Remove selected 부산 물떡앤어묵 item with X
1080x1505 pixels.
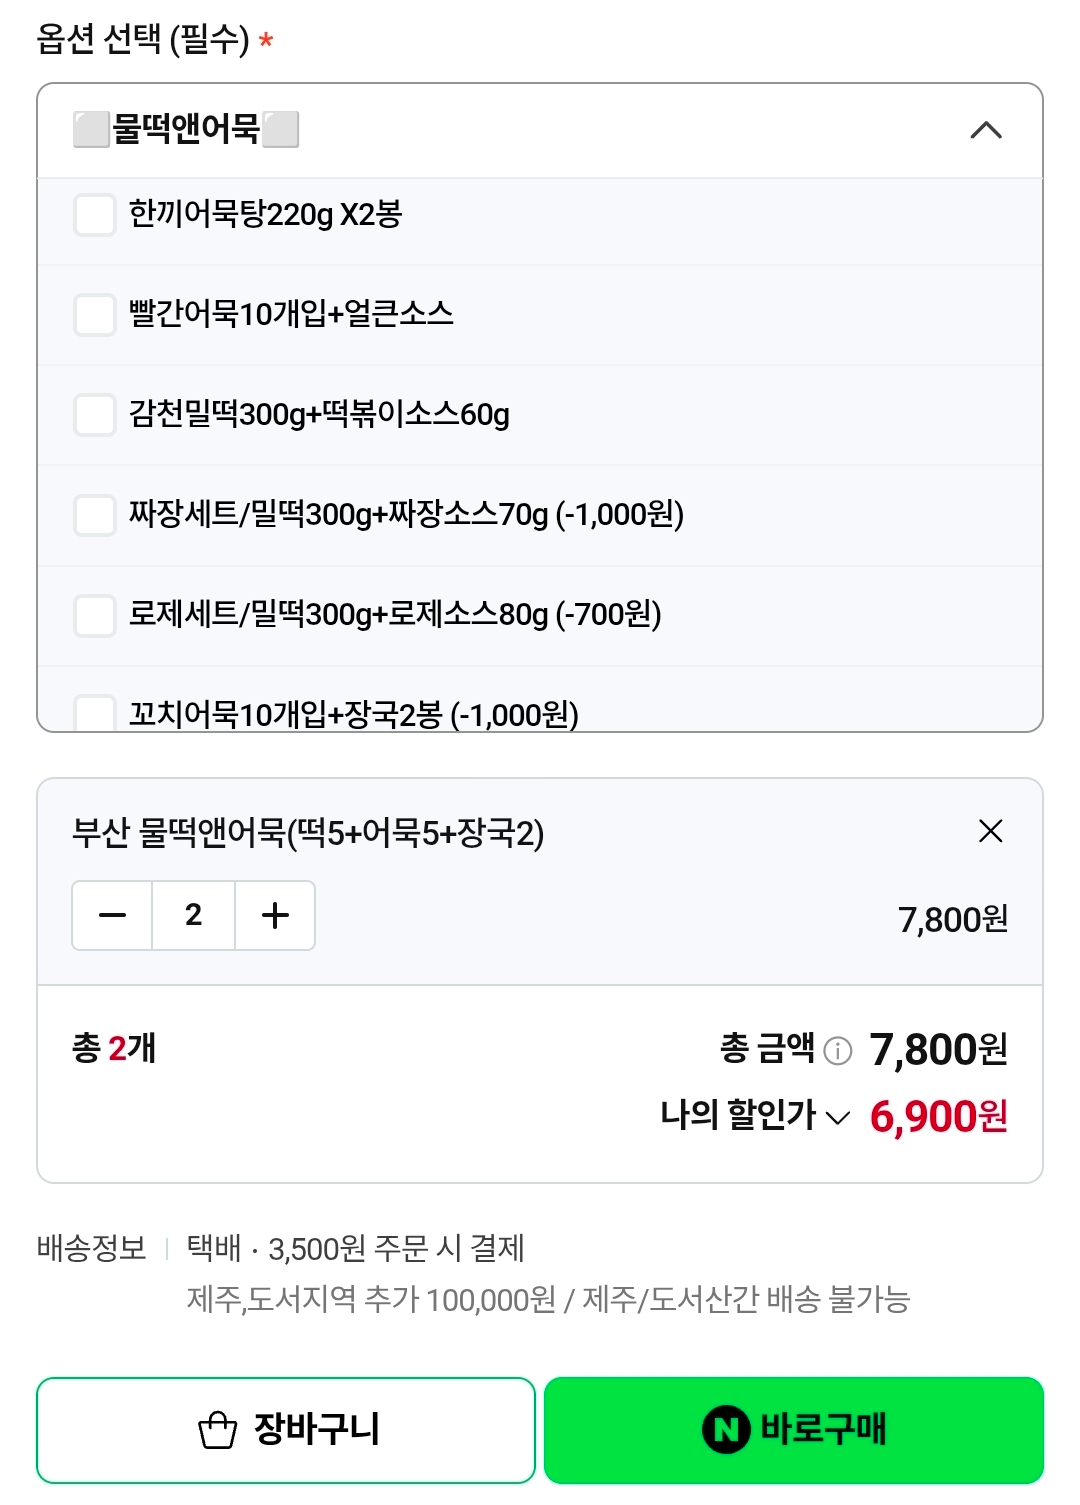(990, 831)
